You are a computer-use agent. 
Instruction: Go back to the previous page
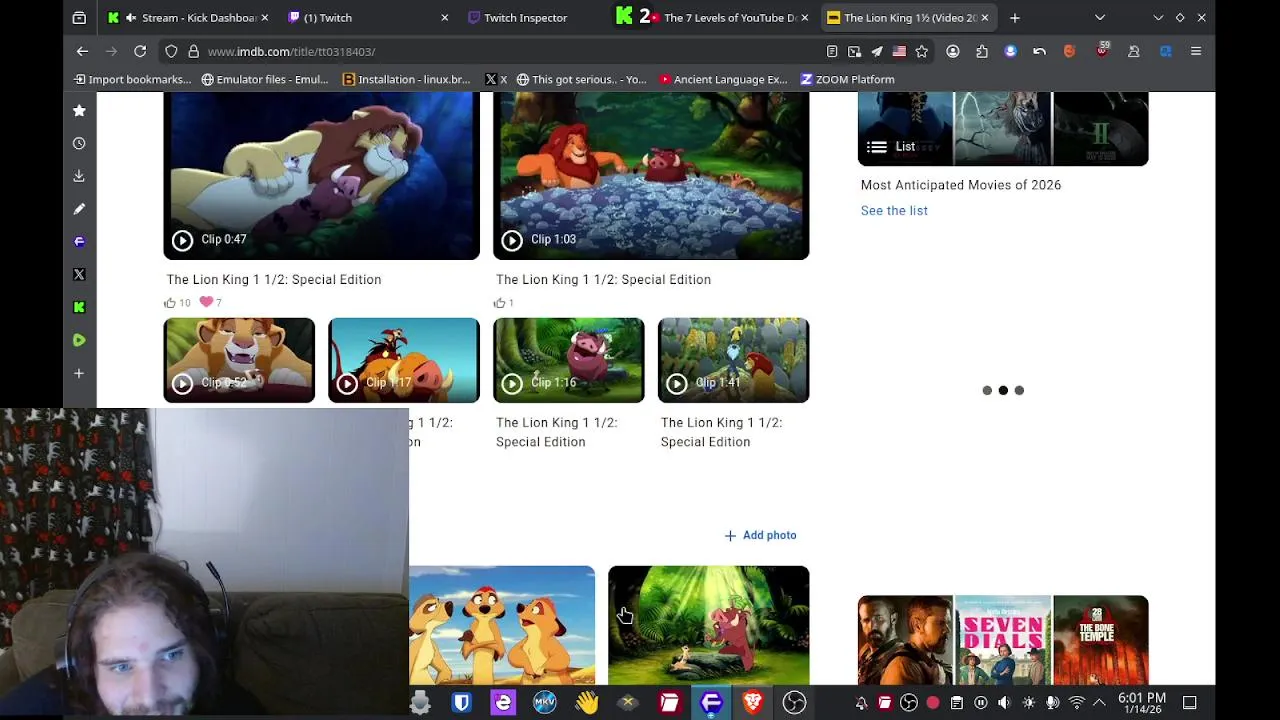[x=82, y=51]
